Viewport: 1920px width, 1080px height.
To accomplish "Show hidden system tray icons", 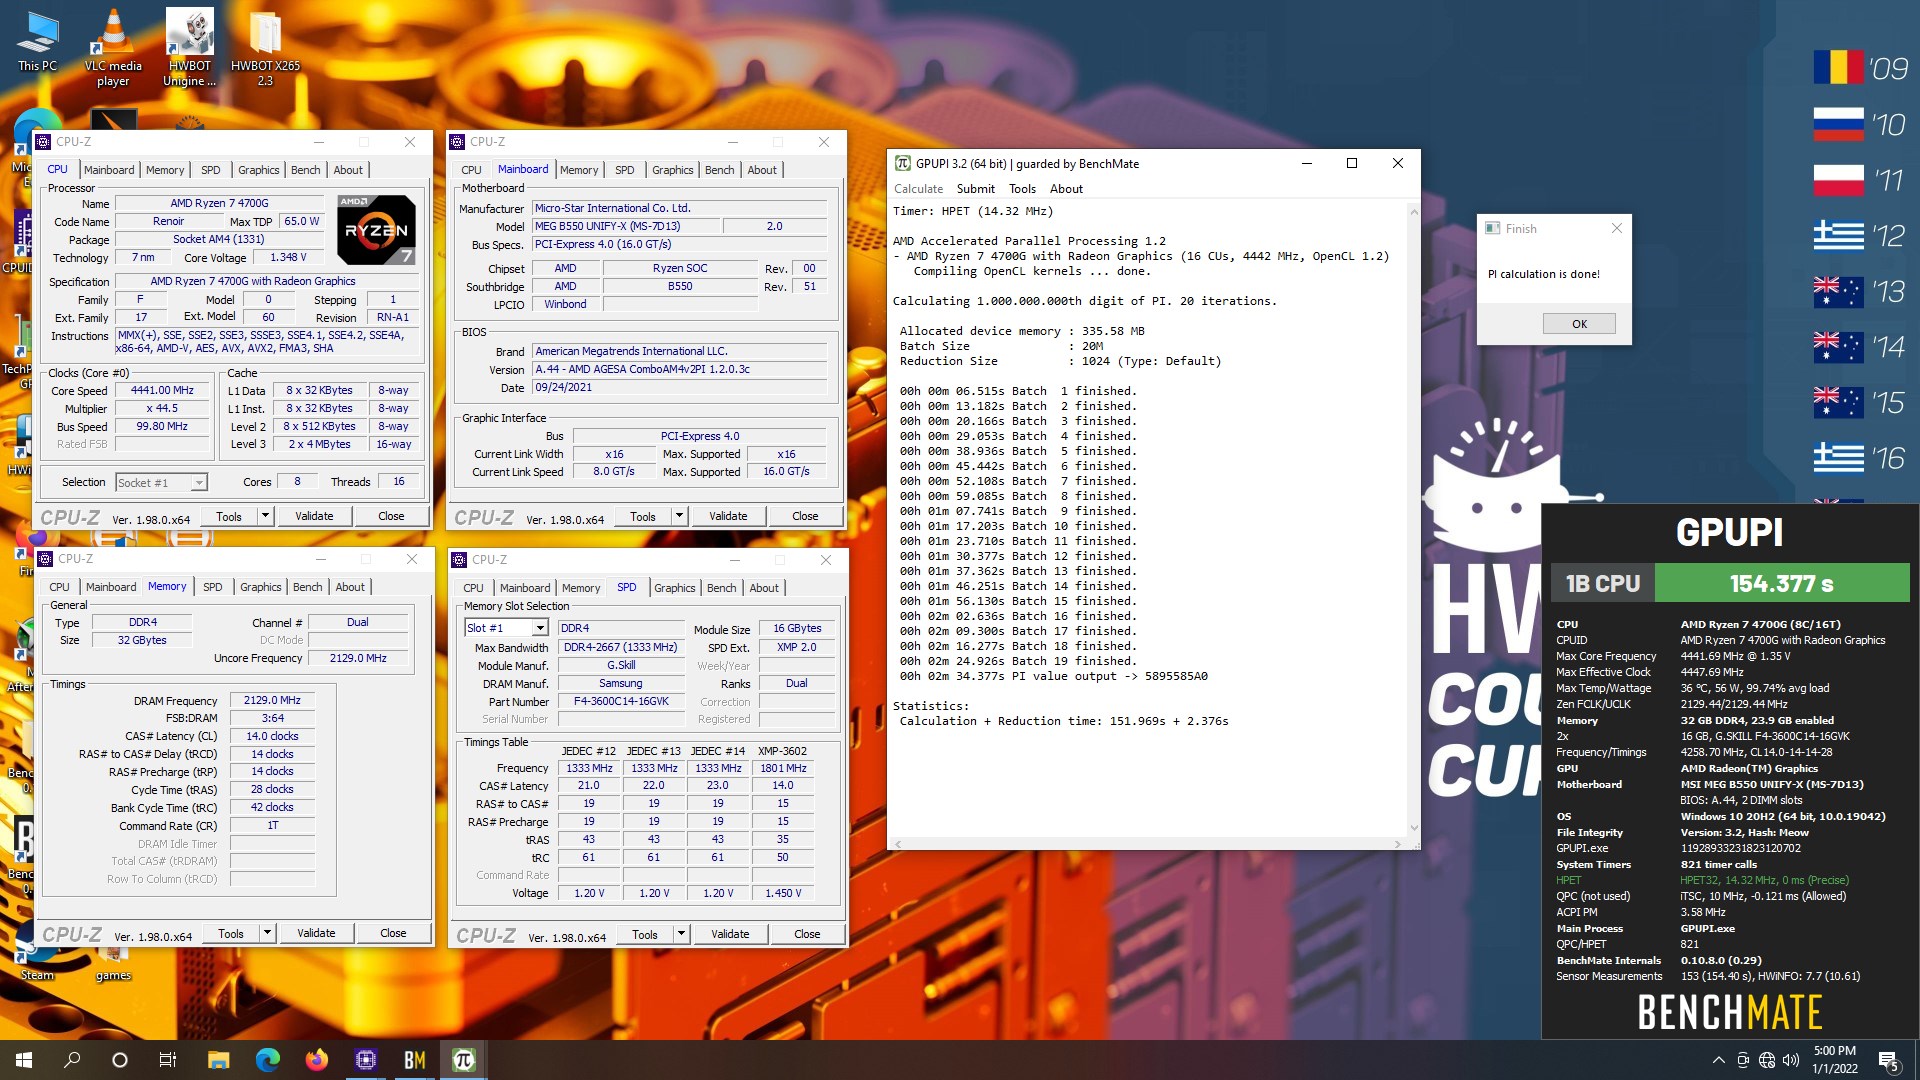I will click(x=1718, y=1060).
